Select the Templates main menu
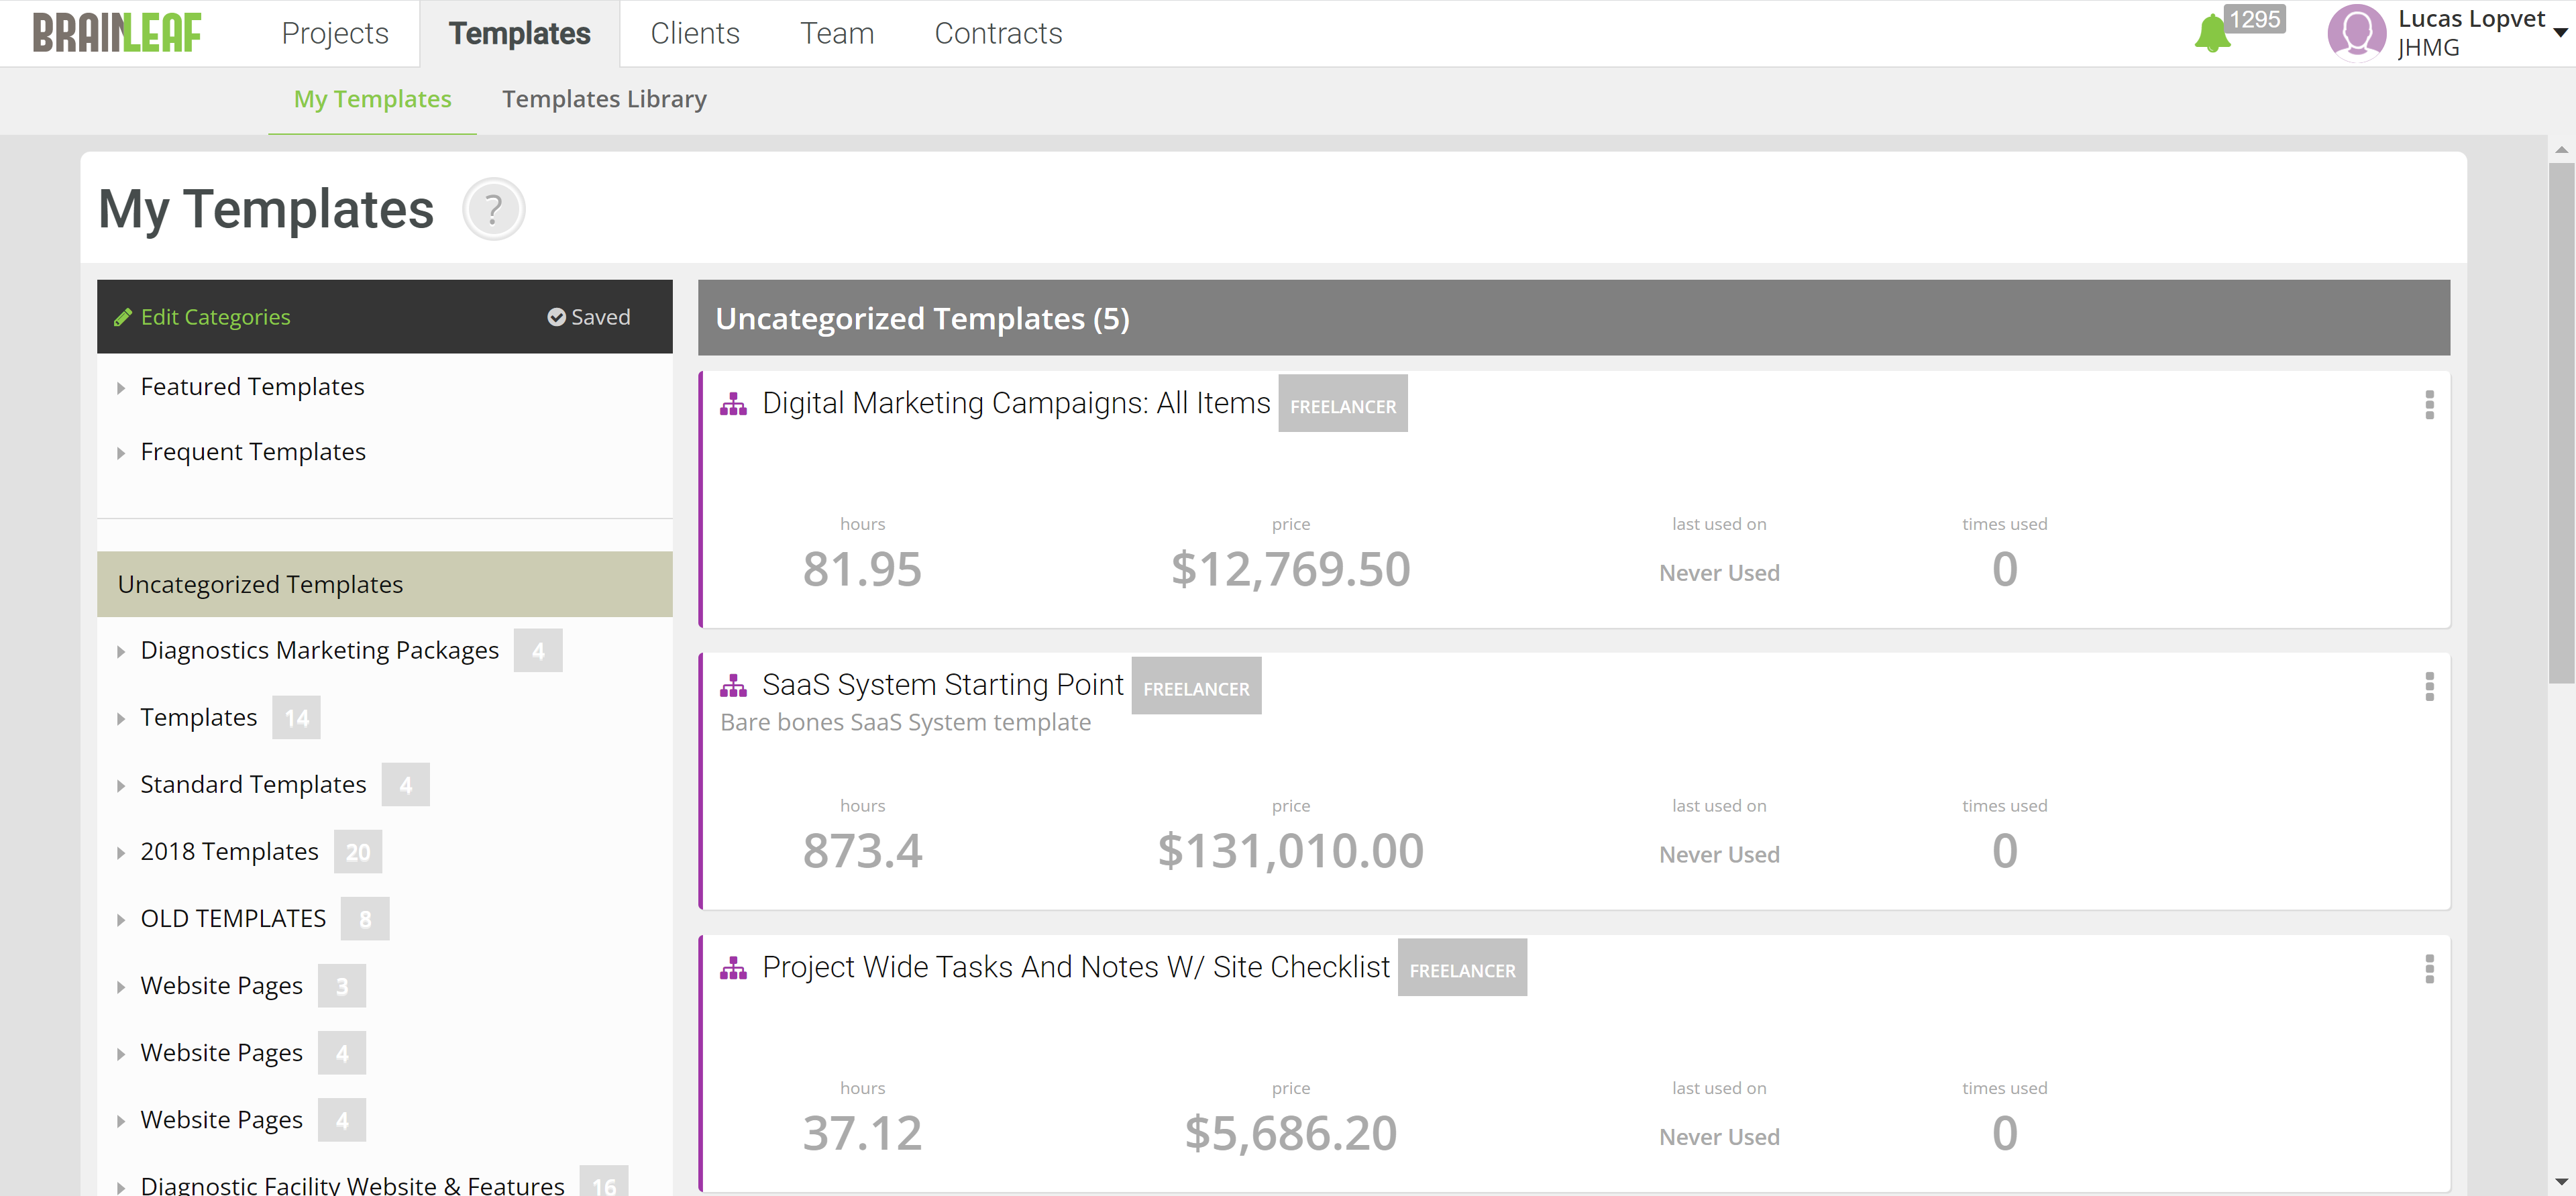 [519, 33]
